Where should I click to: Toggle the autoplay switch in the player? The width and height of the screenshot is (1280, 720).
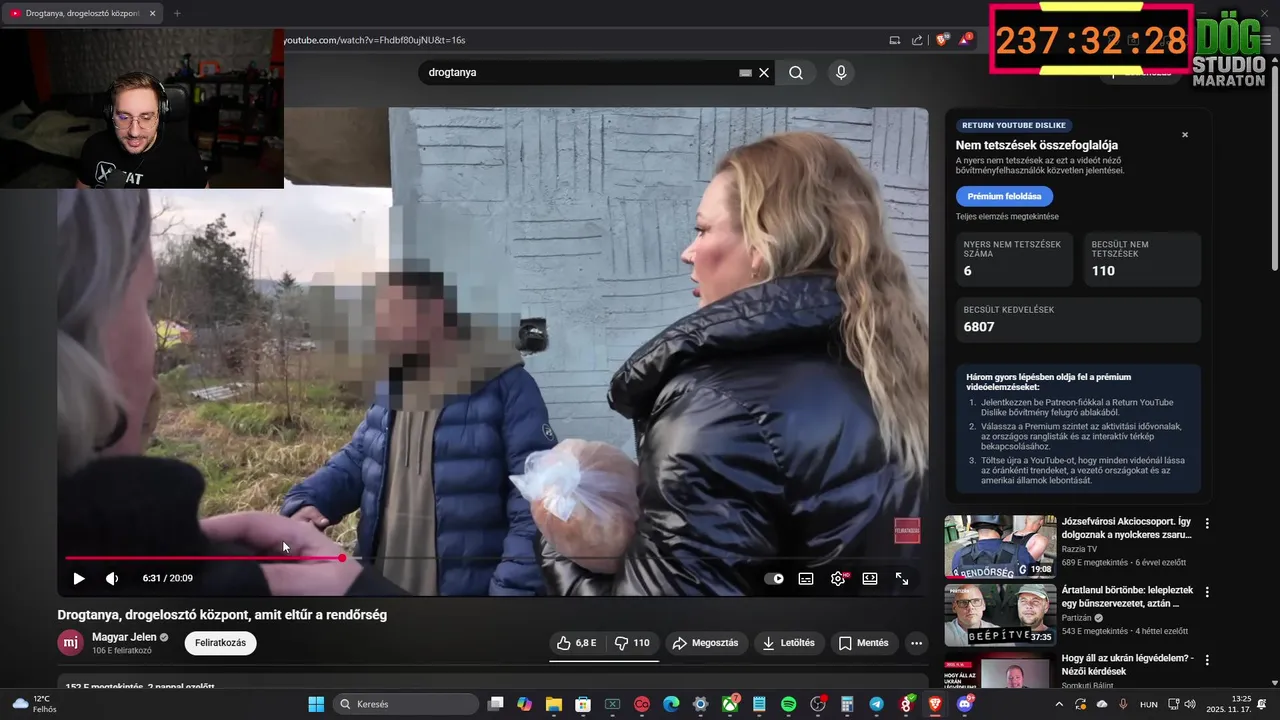click(x=774, y=578)
